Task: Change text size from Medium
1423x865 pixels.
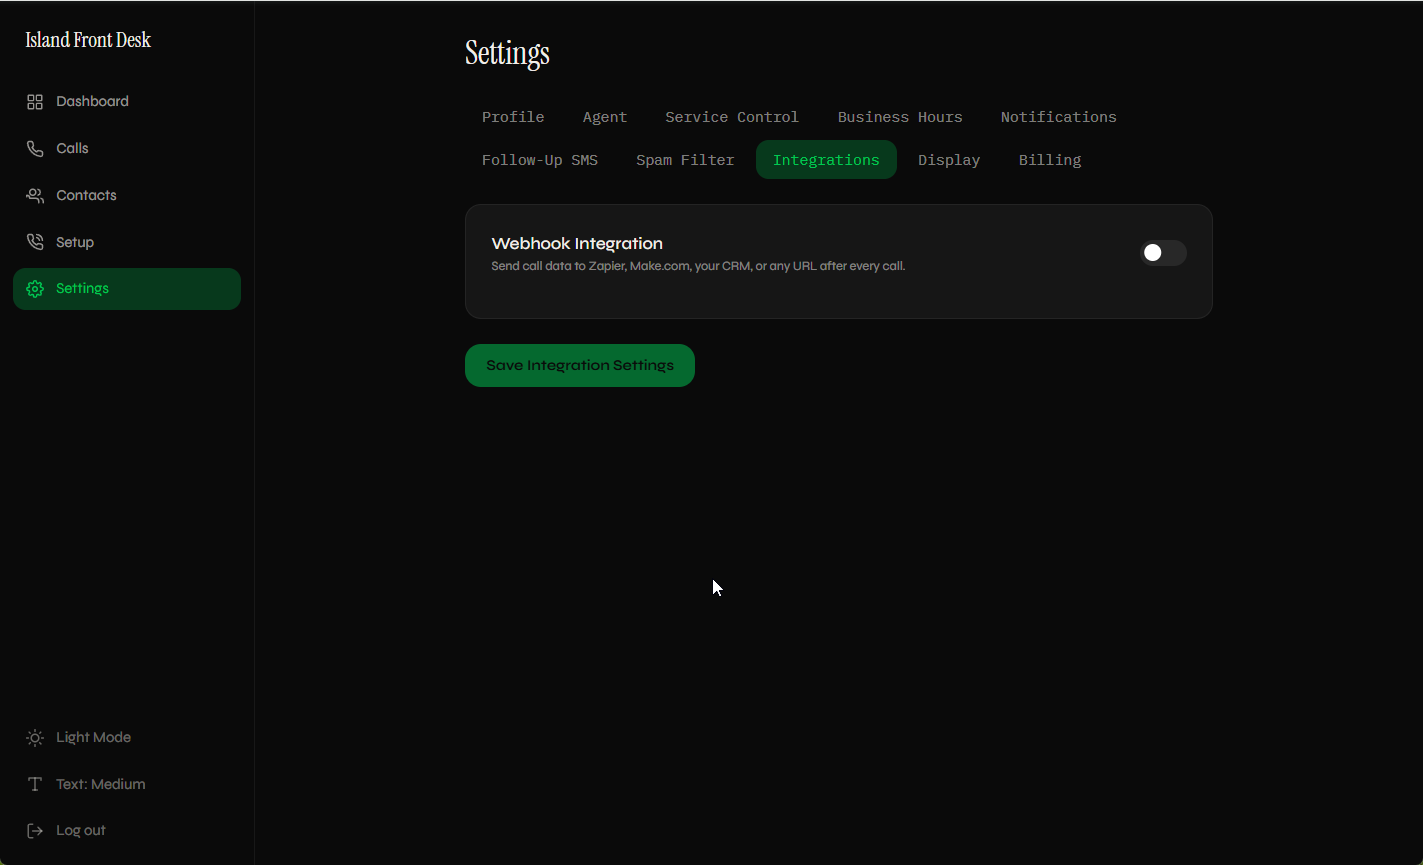Action: point(100,784)
